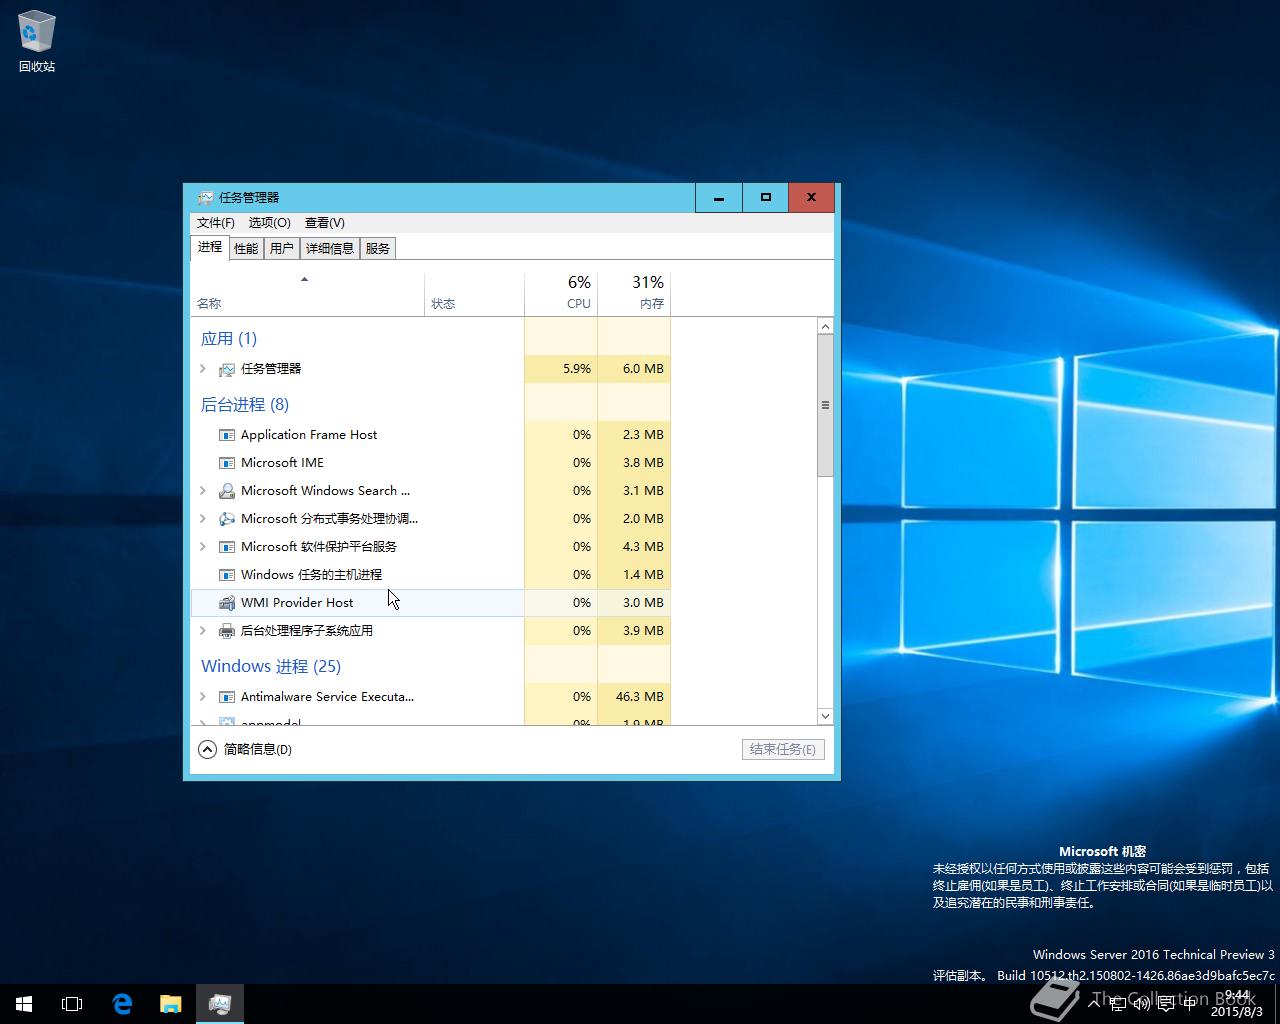
Task: Switch to the 用户 tab
Action: [282, 248]
